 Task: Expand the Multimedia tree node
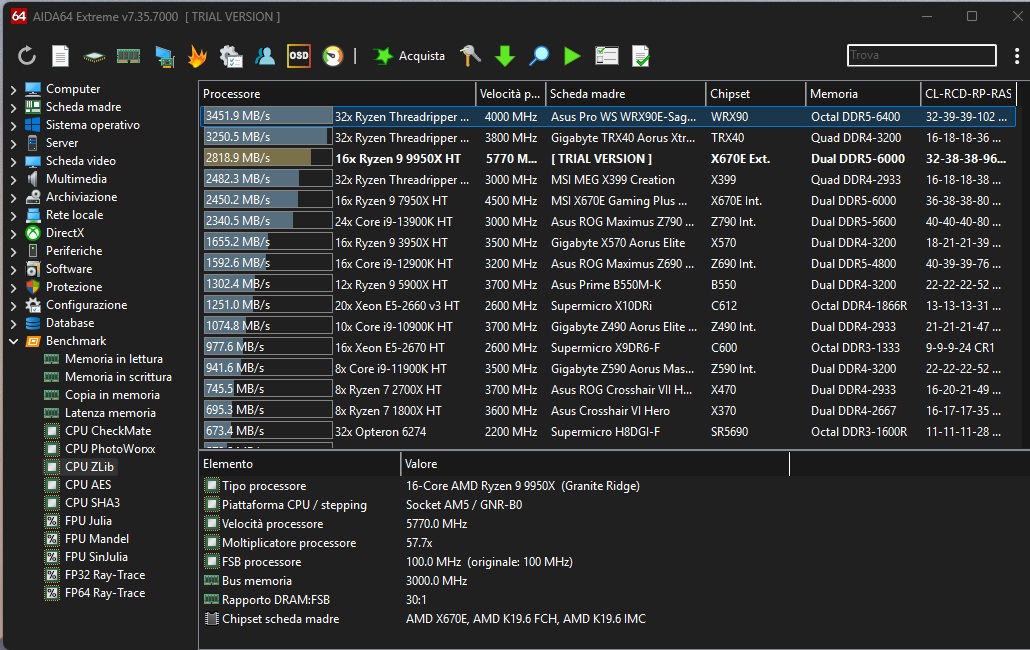[x=13, y=179]
